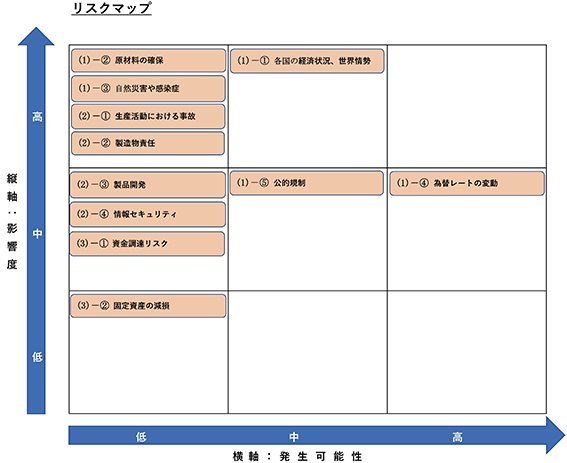567x463 pixels.
Task: Click the リスクマップ title heading
Action: (111, 8)
